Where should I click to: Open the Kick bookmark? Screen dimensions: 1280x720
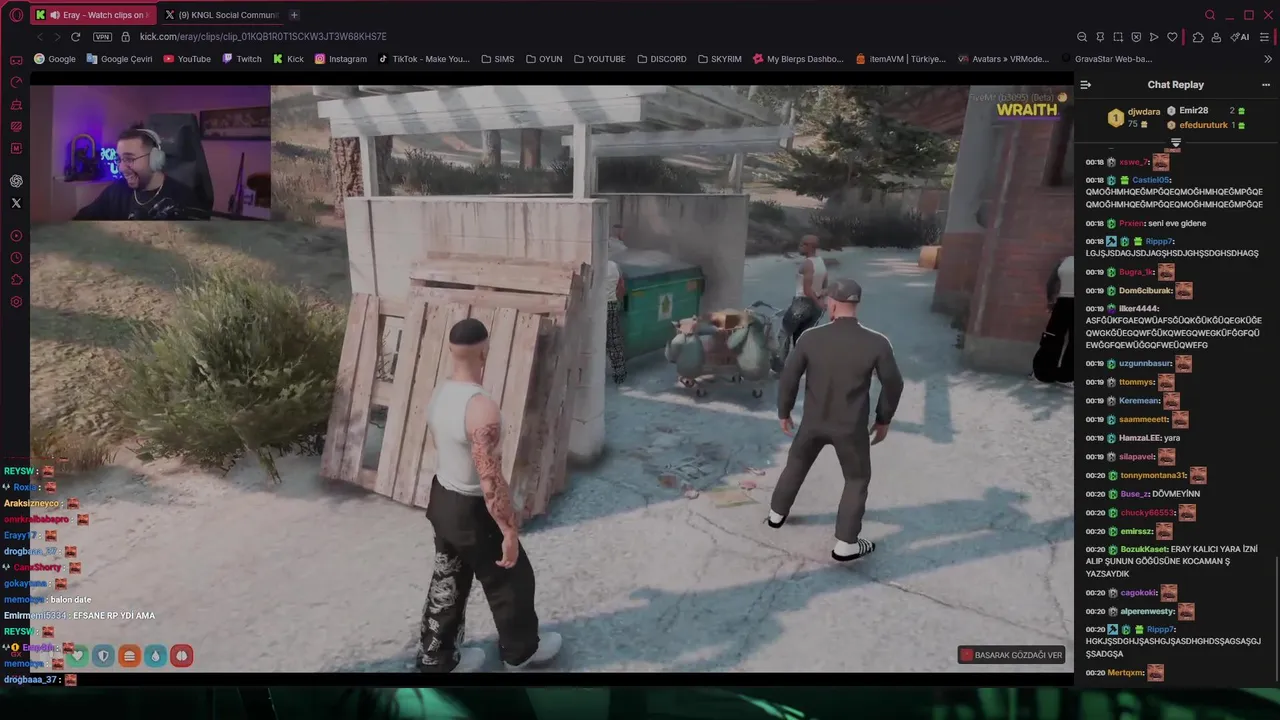pyautogui.click(x=287, y=59)
